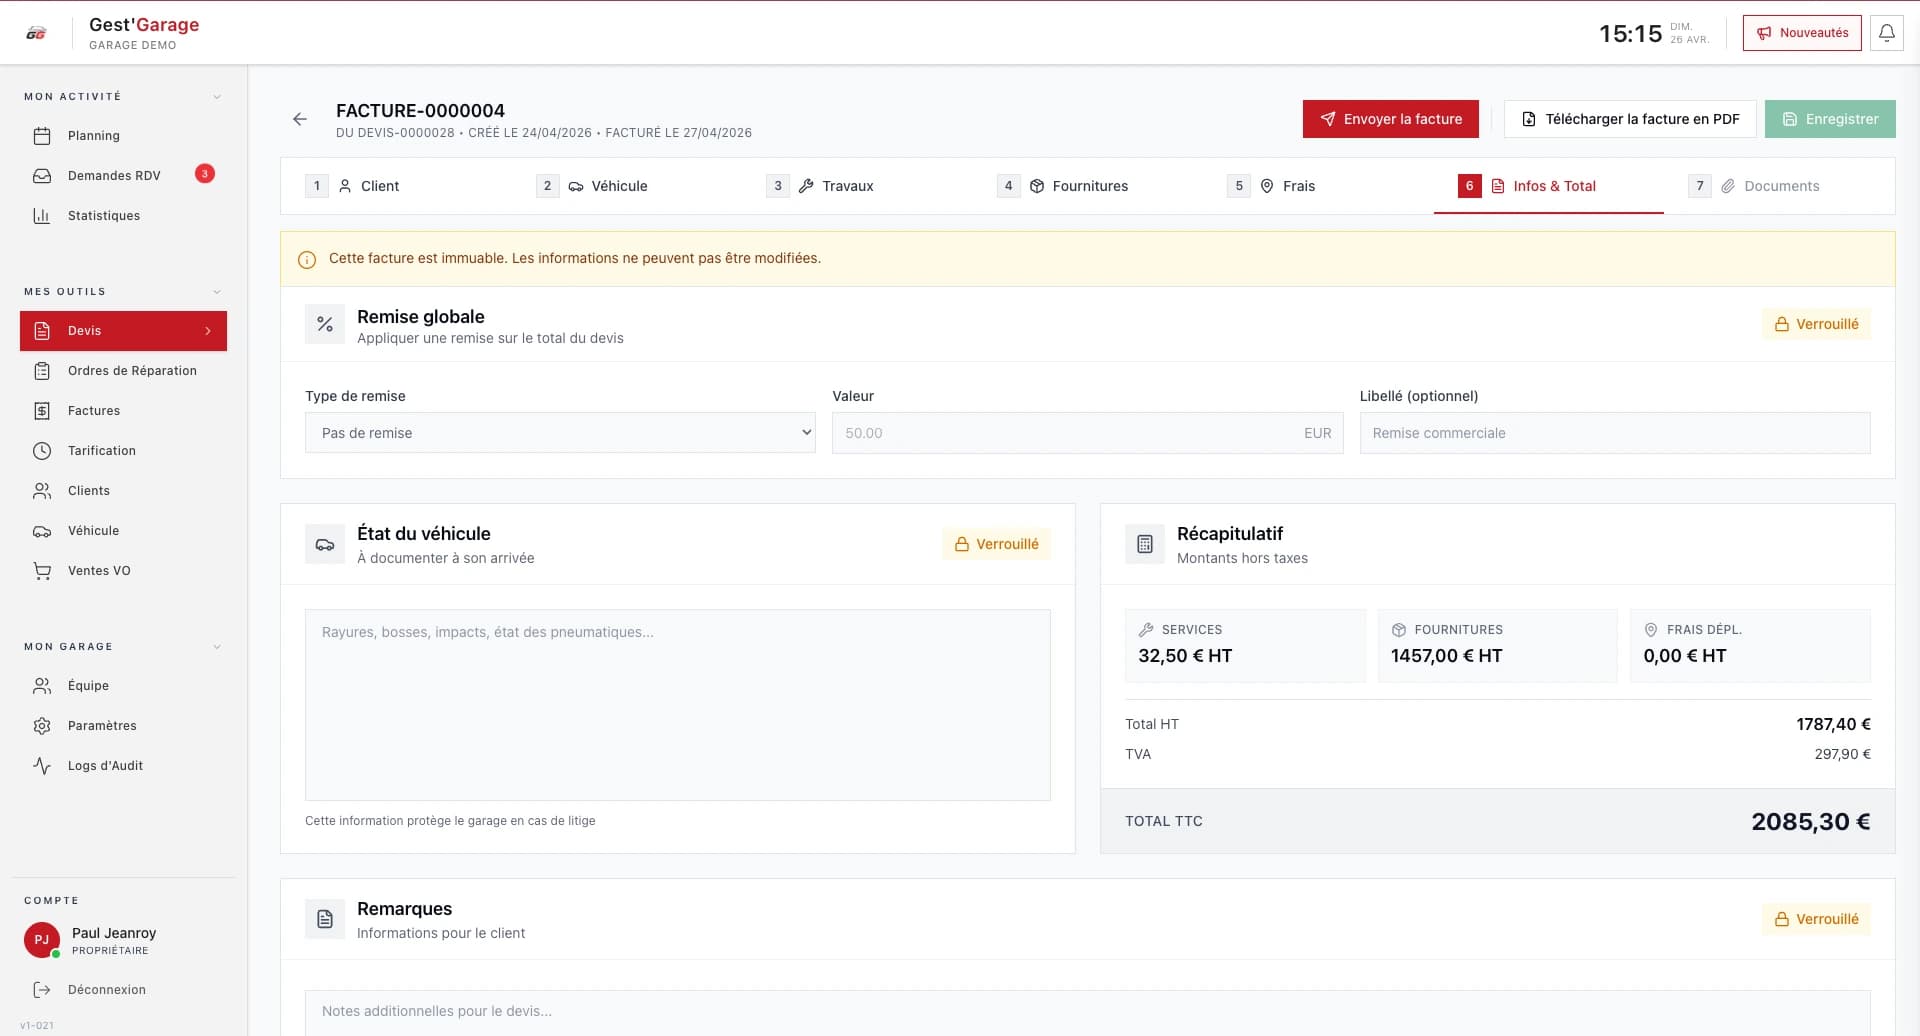The image size is (1920, 1036).
Task: Click the Déconnexion logout icon
Action: coord(42,990)
